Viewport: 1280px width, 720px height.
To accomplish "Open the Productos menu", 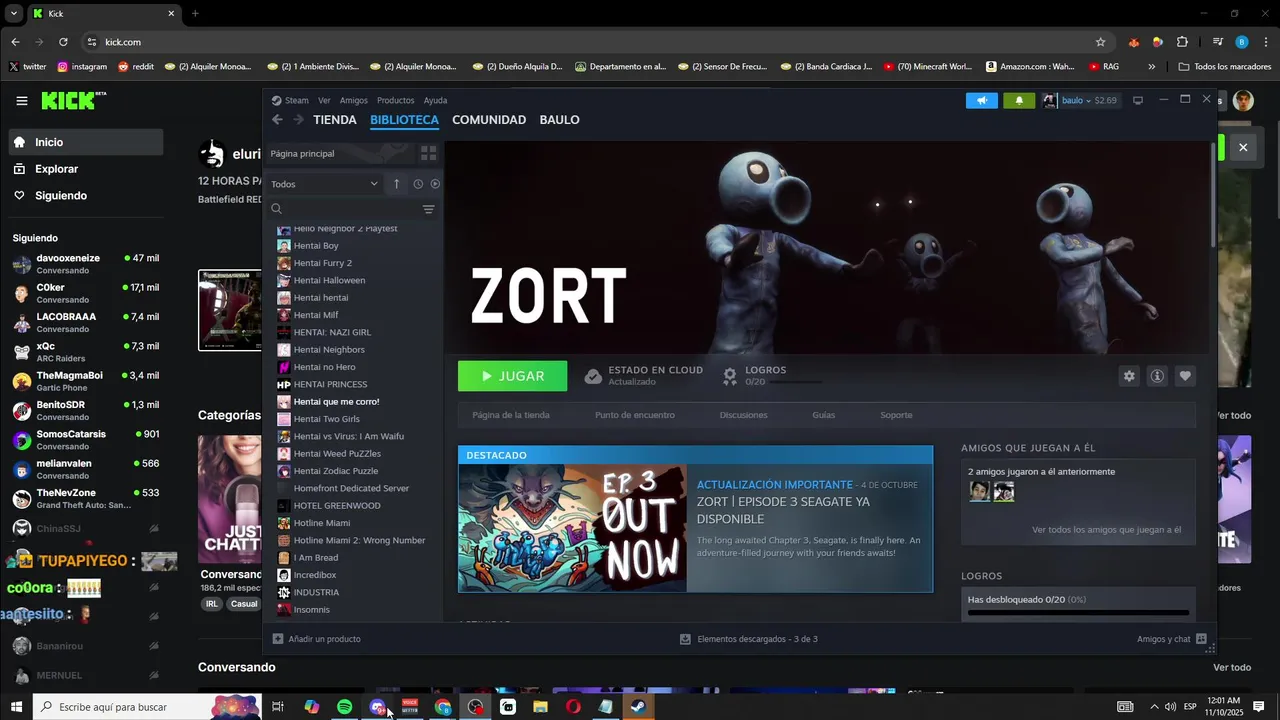I will click(395, 100).
